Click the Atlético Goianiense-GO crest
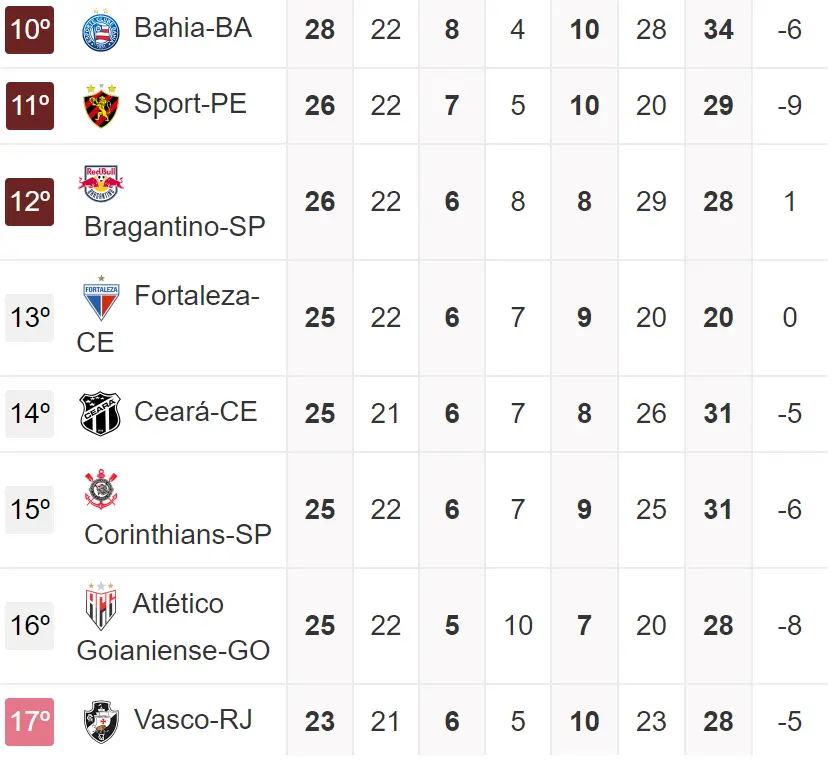The image size is (832, 760). tap(100, 606)
